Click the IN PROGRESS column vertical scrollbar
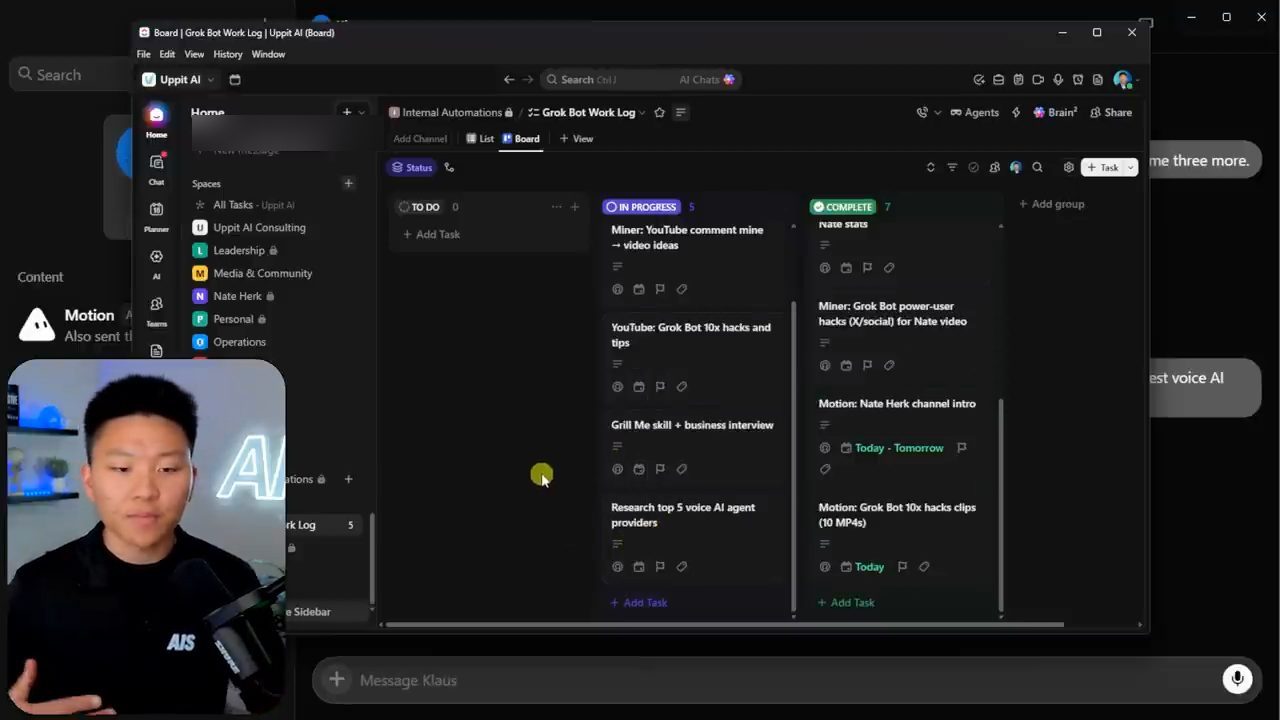 coord(794,455)
